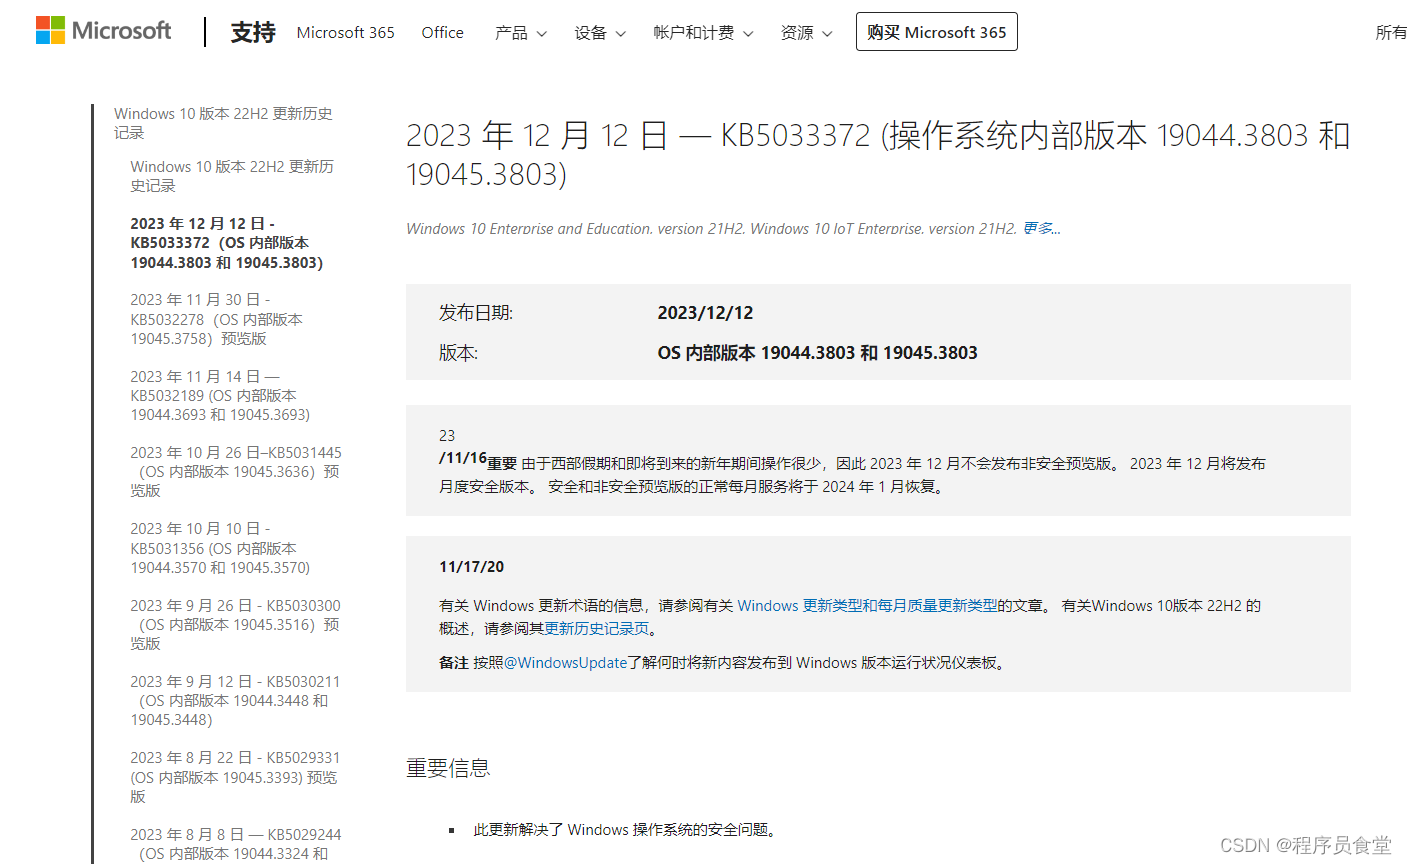Click the Microsoft logo

pyautogui.click(x=104, y=31)
